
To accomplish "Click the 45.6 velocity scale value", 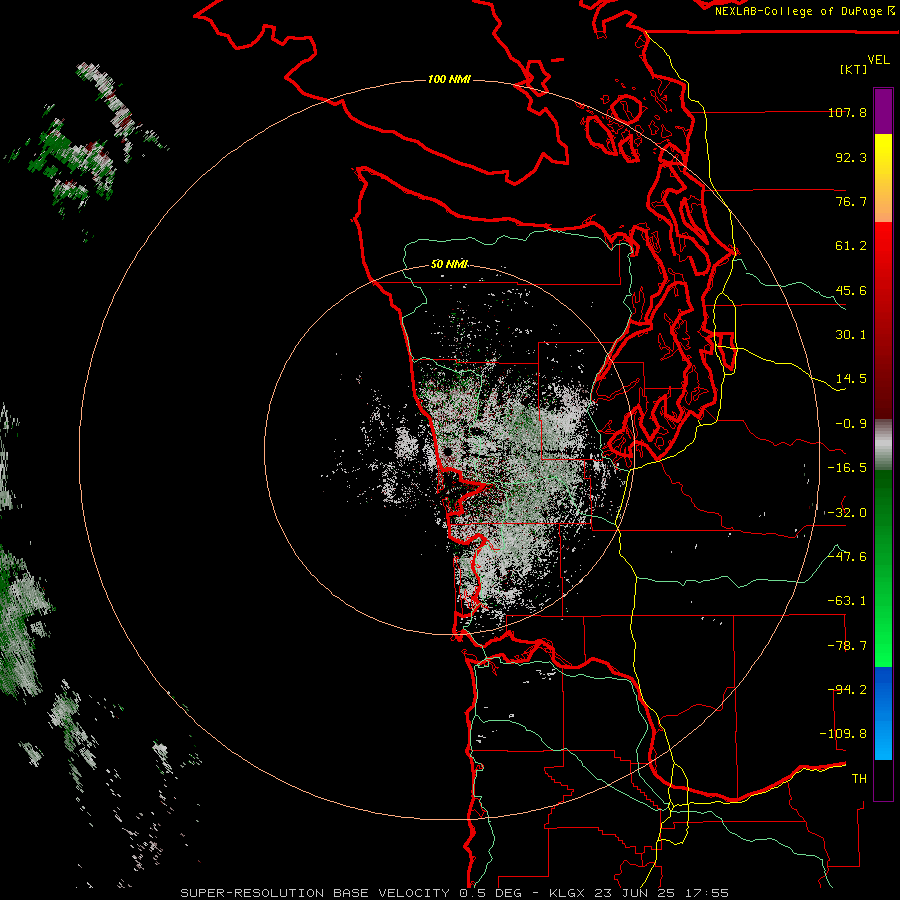I will pyautogui.click(x=851, y=290).
